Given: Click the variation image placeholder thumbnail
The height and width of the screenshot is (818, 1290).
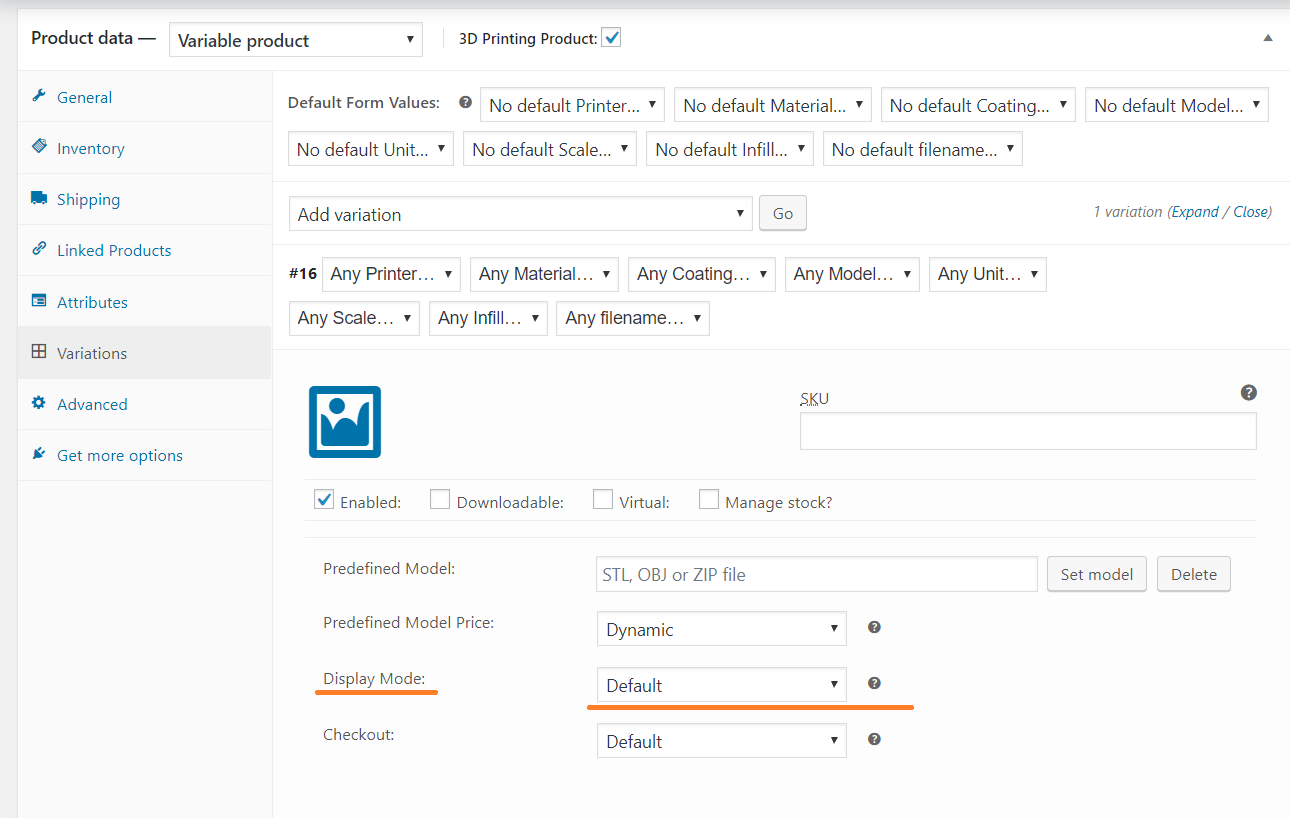Looking at the screenshot, I should 345,422.
